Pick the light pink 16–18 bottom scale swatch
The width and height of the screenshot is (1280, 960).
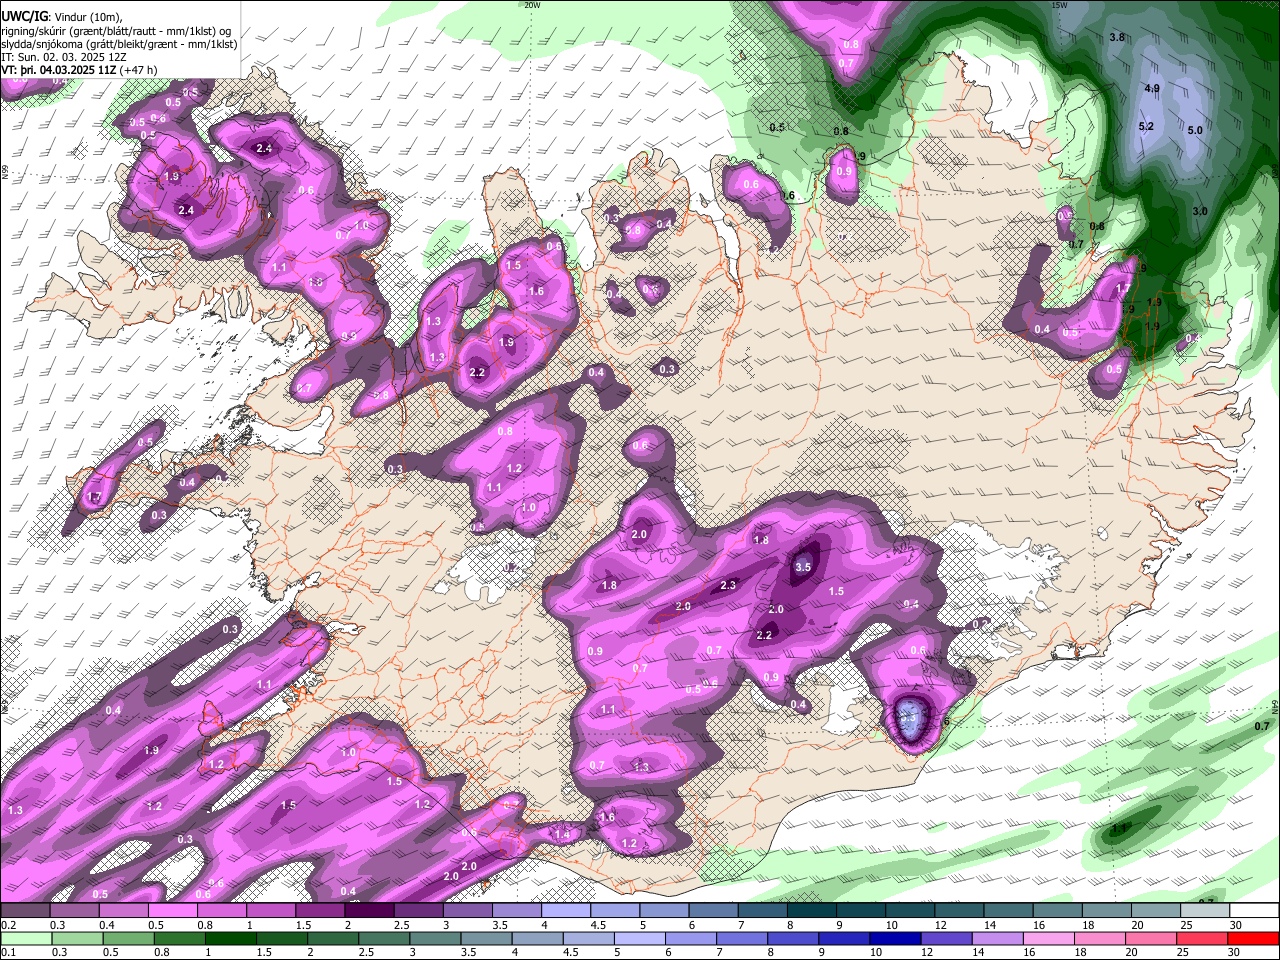(1050, 939)
